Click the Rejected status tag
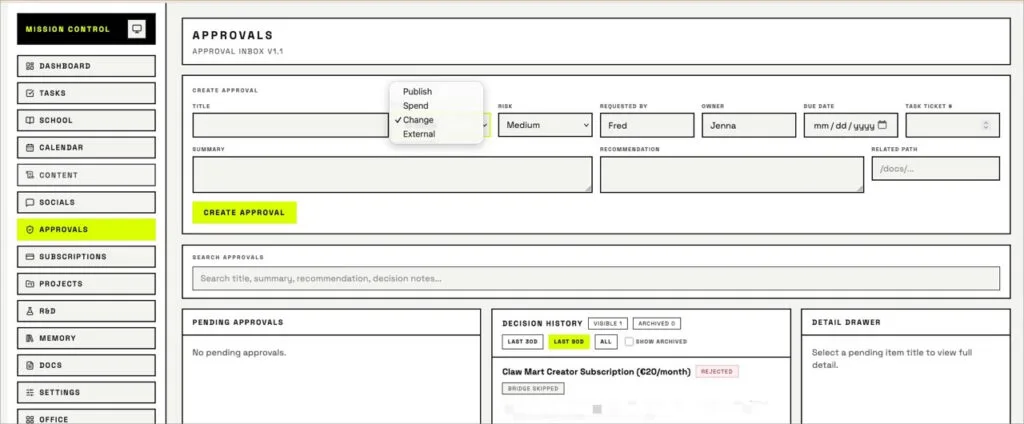 pos(717,372)
